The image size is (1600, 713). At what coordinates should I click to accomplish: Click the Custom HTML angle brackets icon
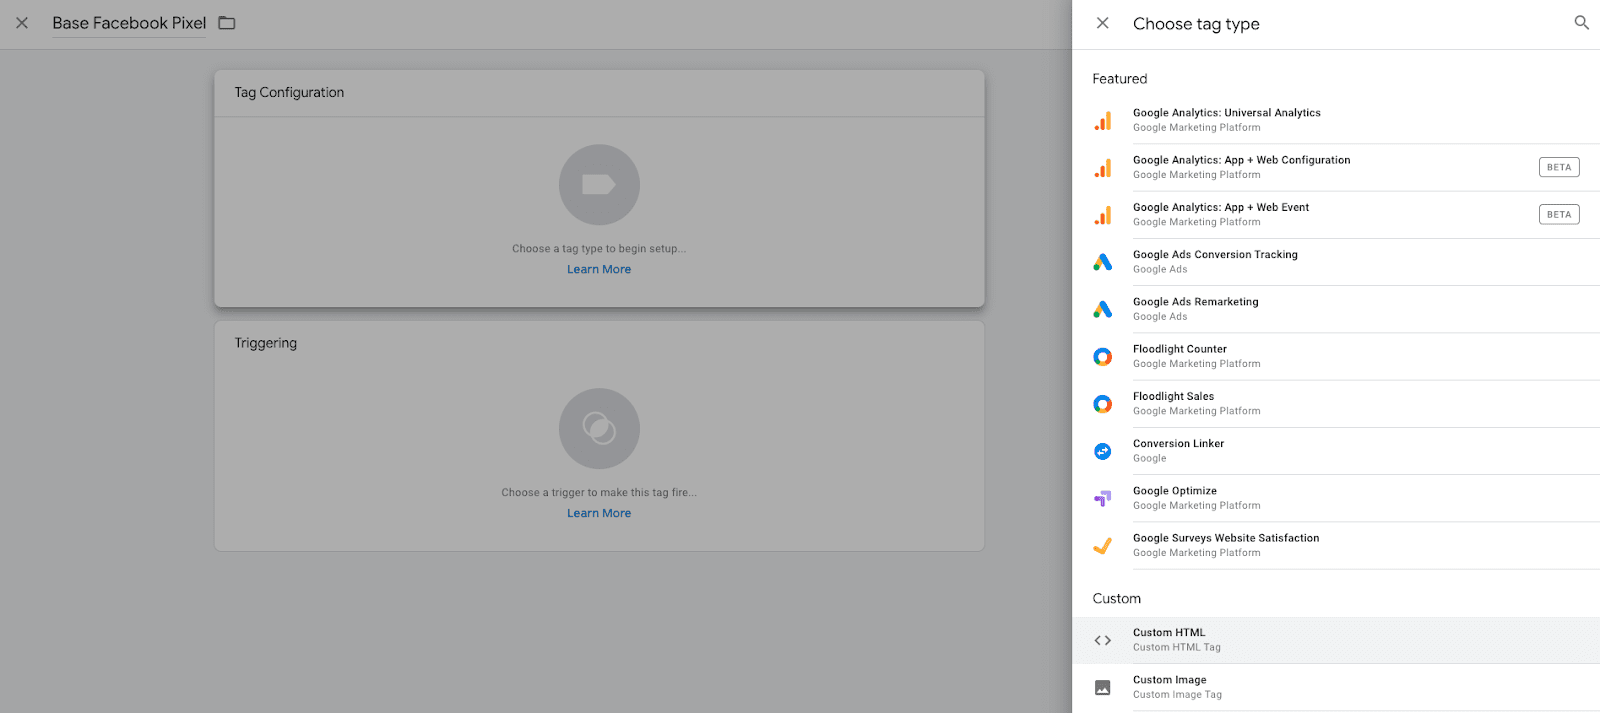pos(1103,640)
